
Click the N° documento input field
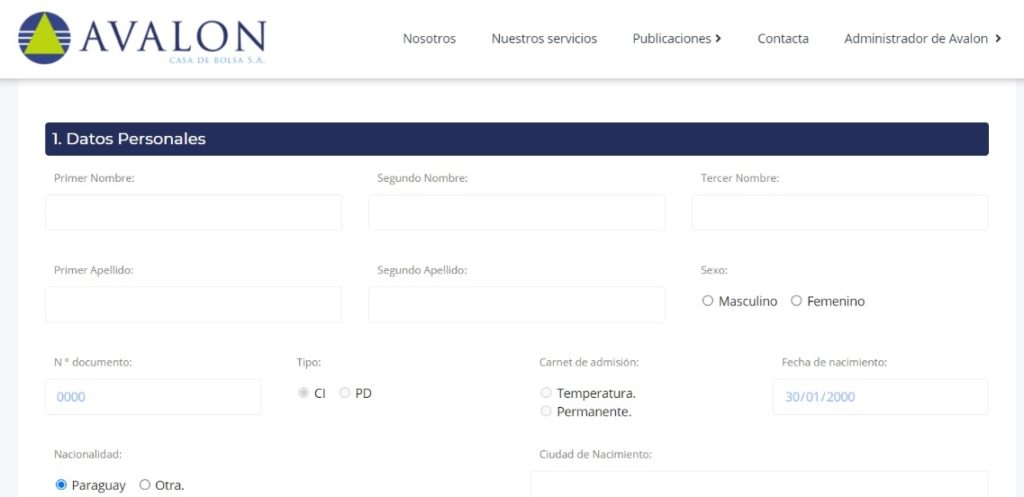152,397
